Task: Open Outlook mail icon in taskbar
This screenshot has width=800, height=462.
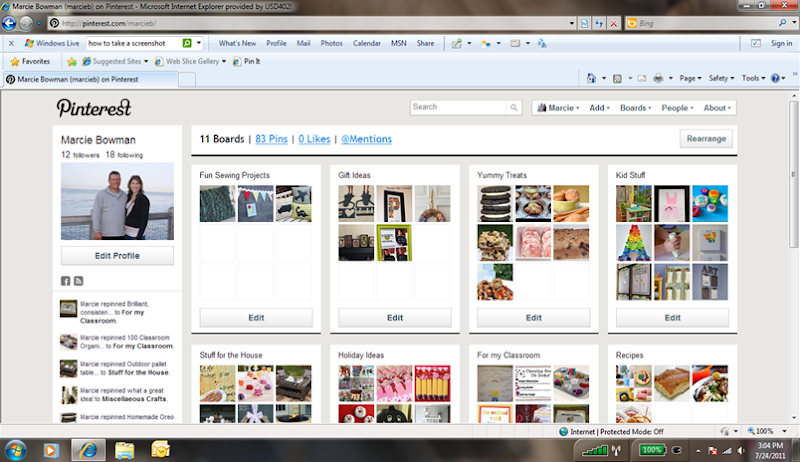Action: 160,450
